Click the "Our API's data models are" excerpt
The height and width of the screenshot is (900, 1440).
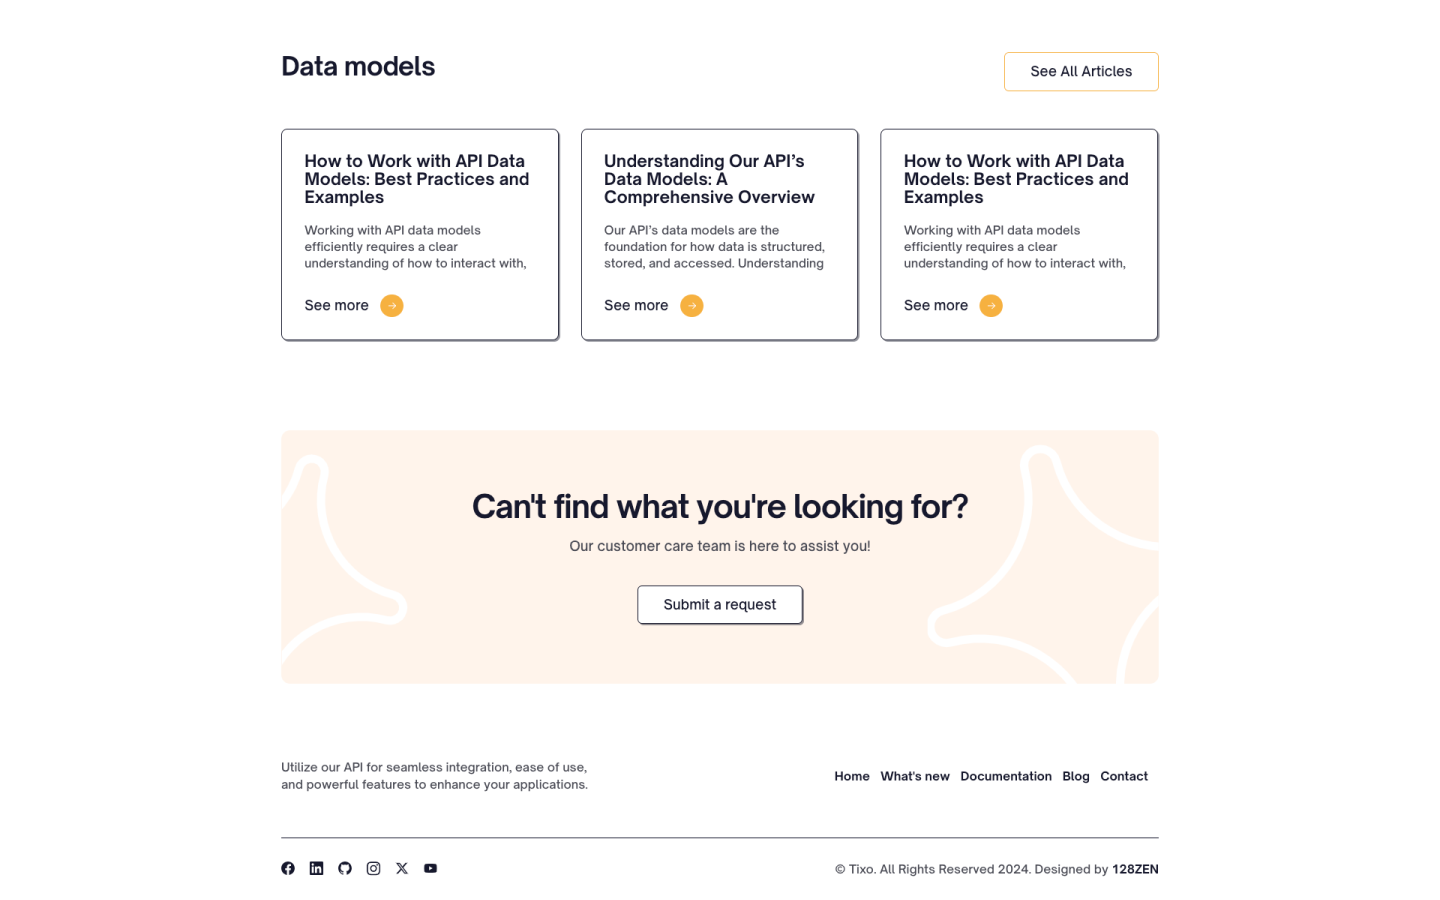(x=714, y=247)
